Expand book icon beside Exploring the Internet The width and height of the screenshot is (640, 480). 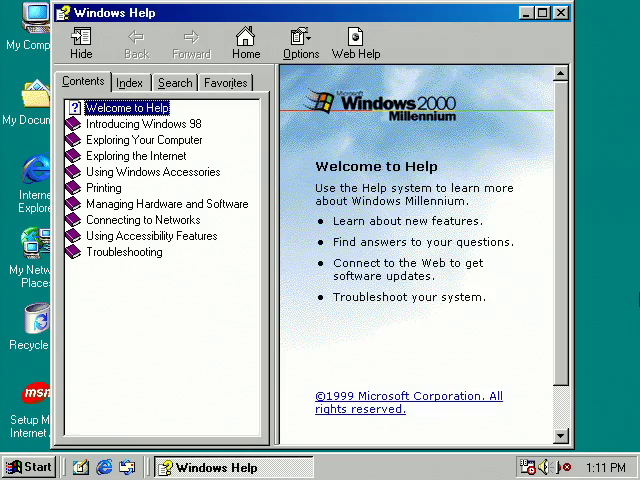point(73,156)
